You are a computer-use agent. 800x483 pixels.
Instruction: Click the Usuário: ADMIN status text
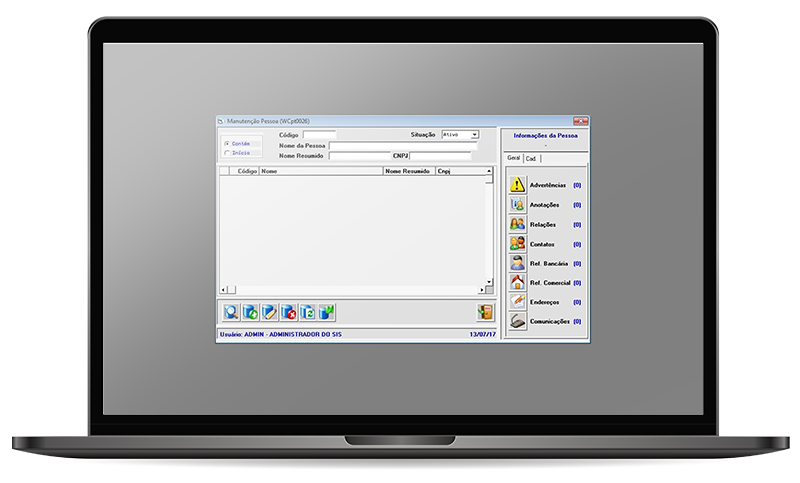click(281, 335)
